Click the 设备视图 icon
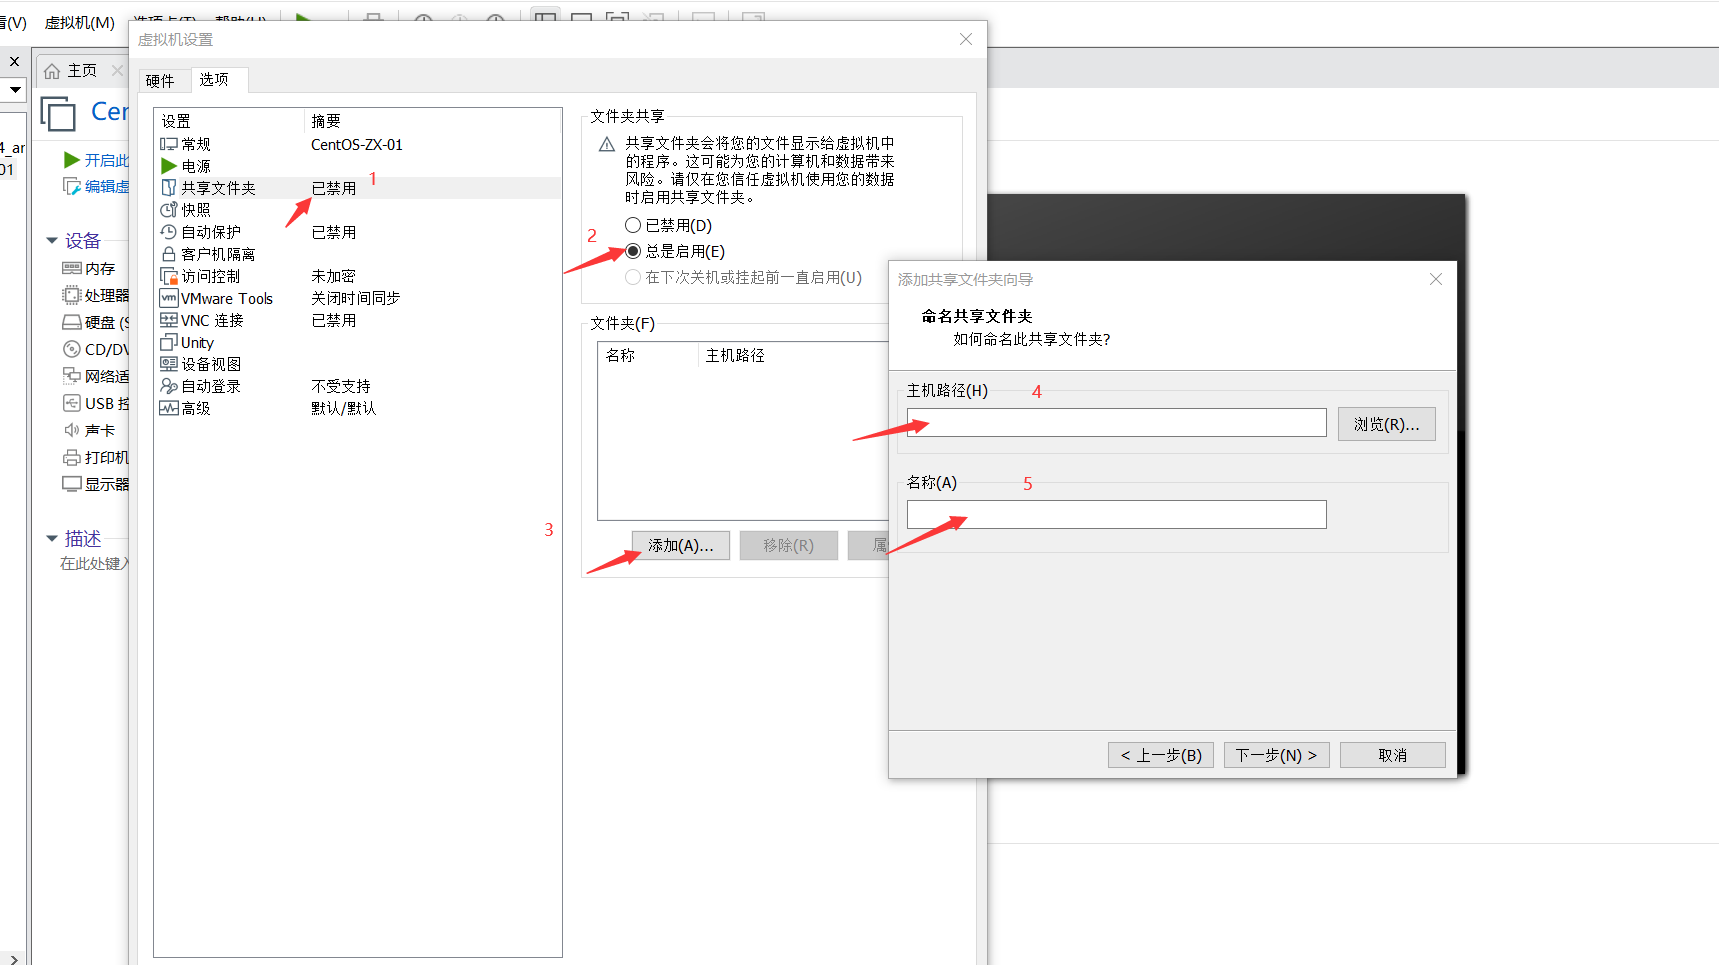The image size is (1719, 965). pyautogui.click(x=169, y=364)
